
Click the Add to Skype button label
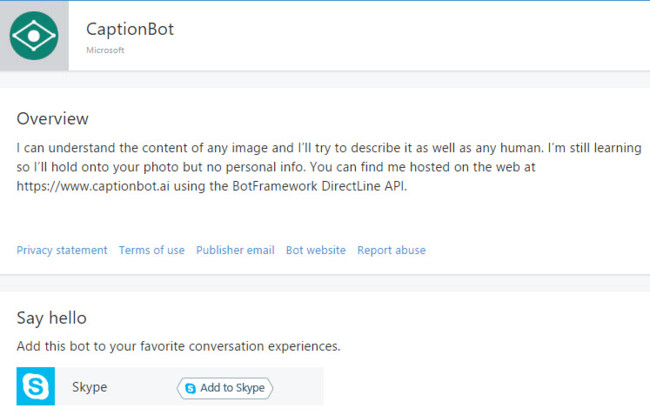click(x=232, y=388)
